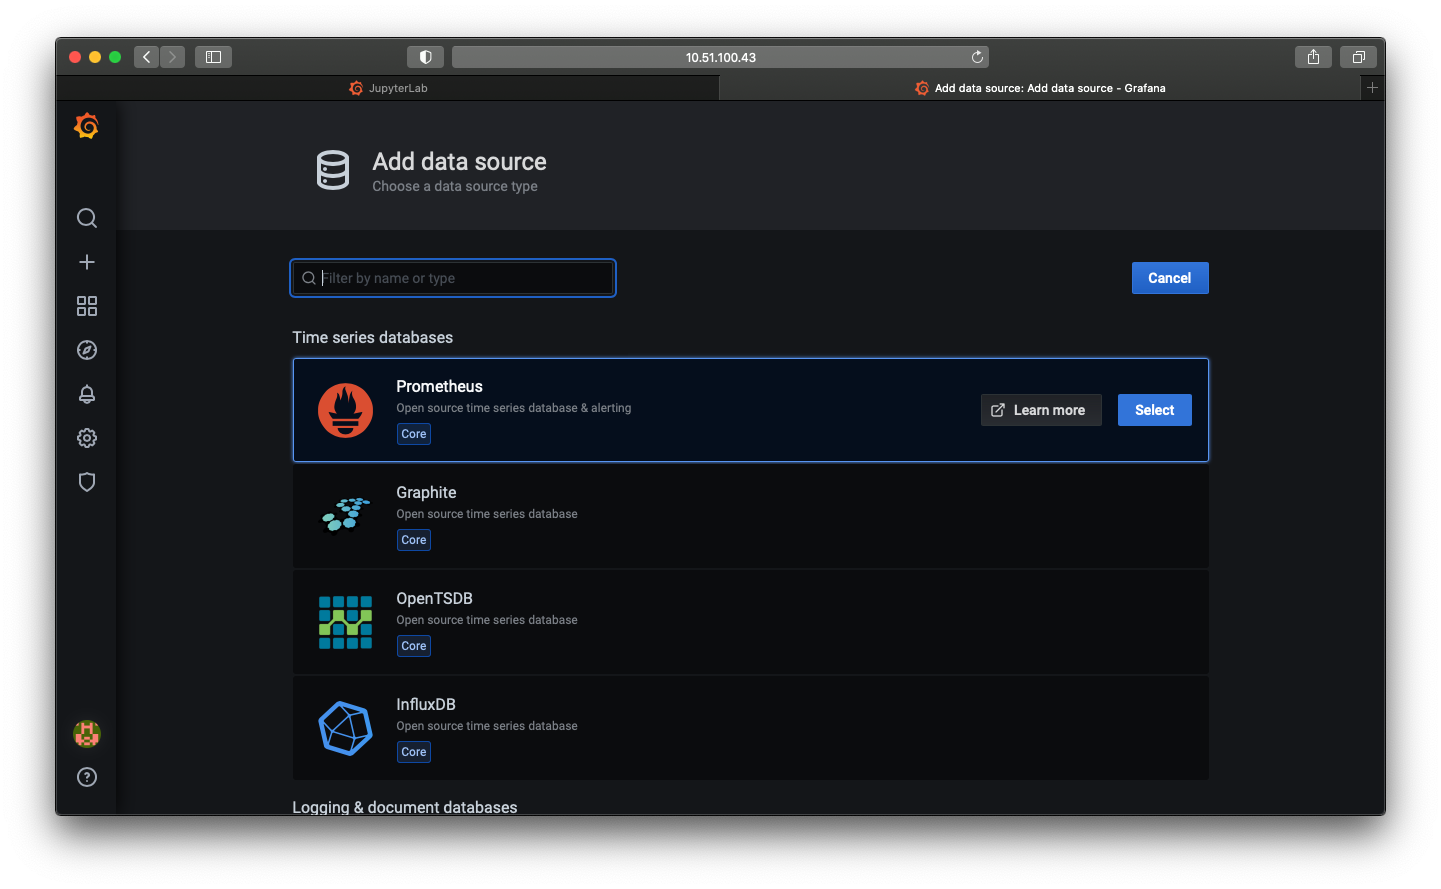Open the Search icon in sidebar
Image resolution: width=1441 pixels, height=889 pixels.
click(x=87, y=218)
